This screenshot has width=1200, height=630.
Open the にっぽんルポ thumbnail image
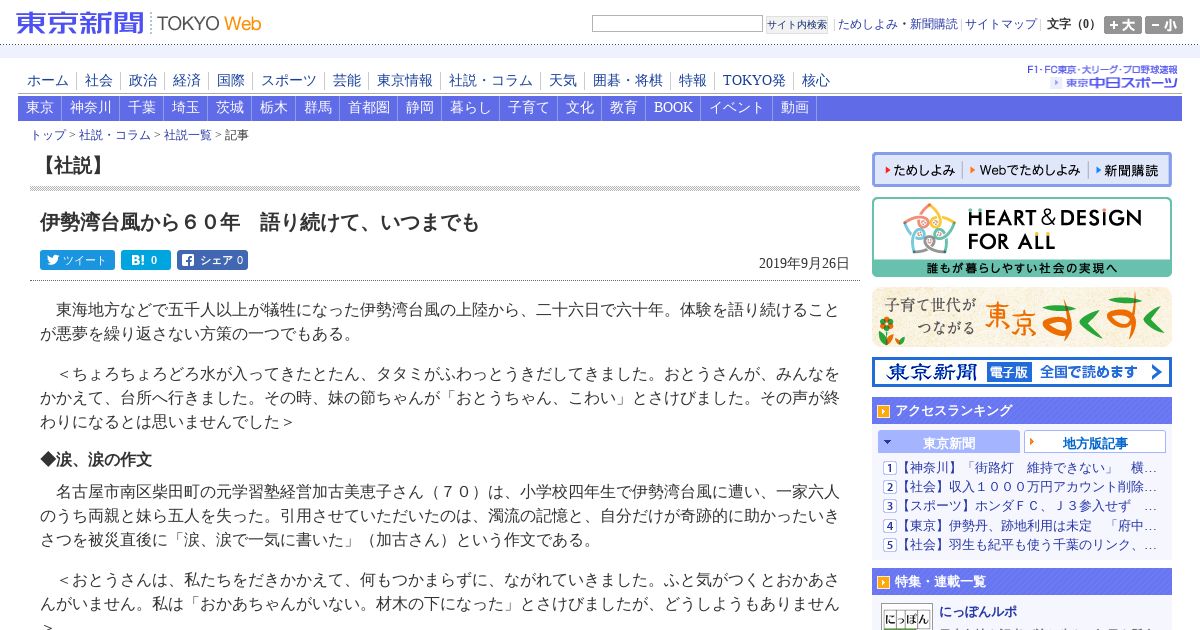click(x=906, y=616)
